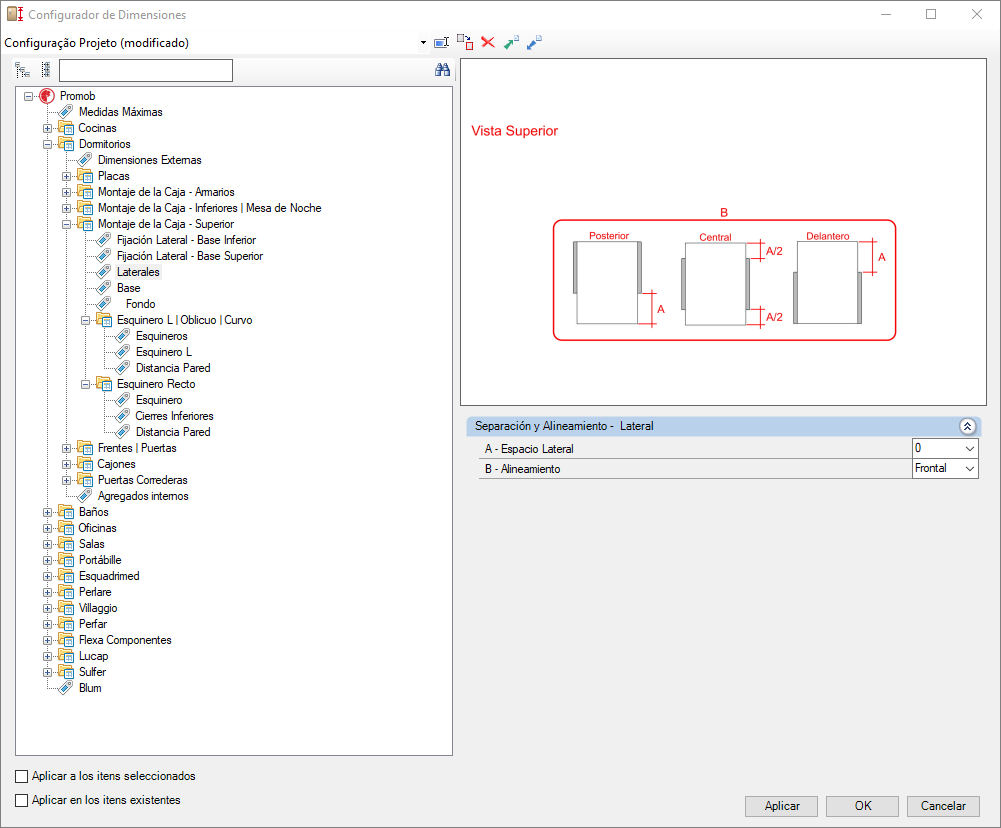Select Fijación Lateral - Base Superior
This screenshot has height=828, width=1001.
190,256
